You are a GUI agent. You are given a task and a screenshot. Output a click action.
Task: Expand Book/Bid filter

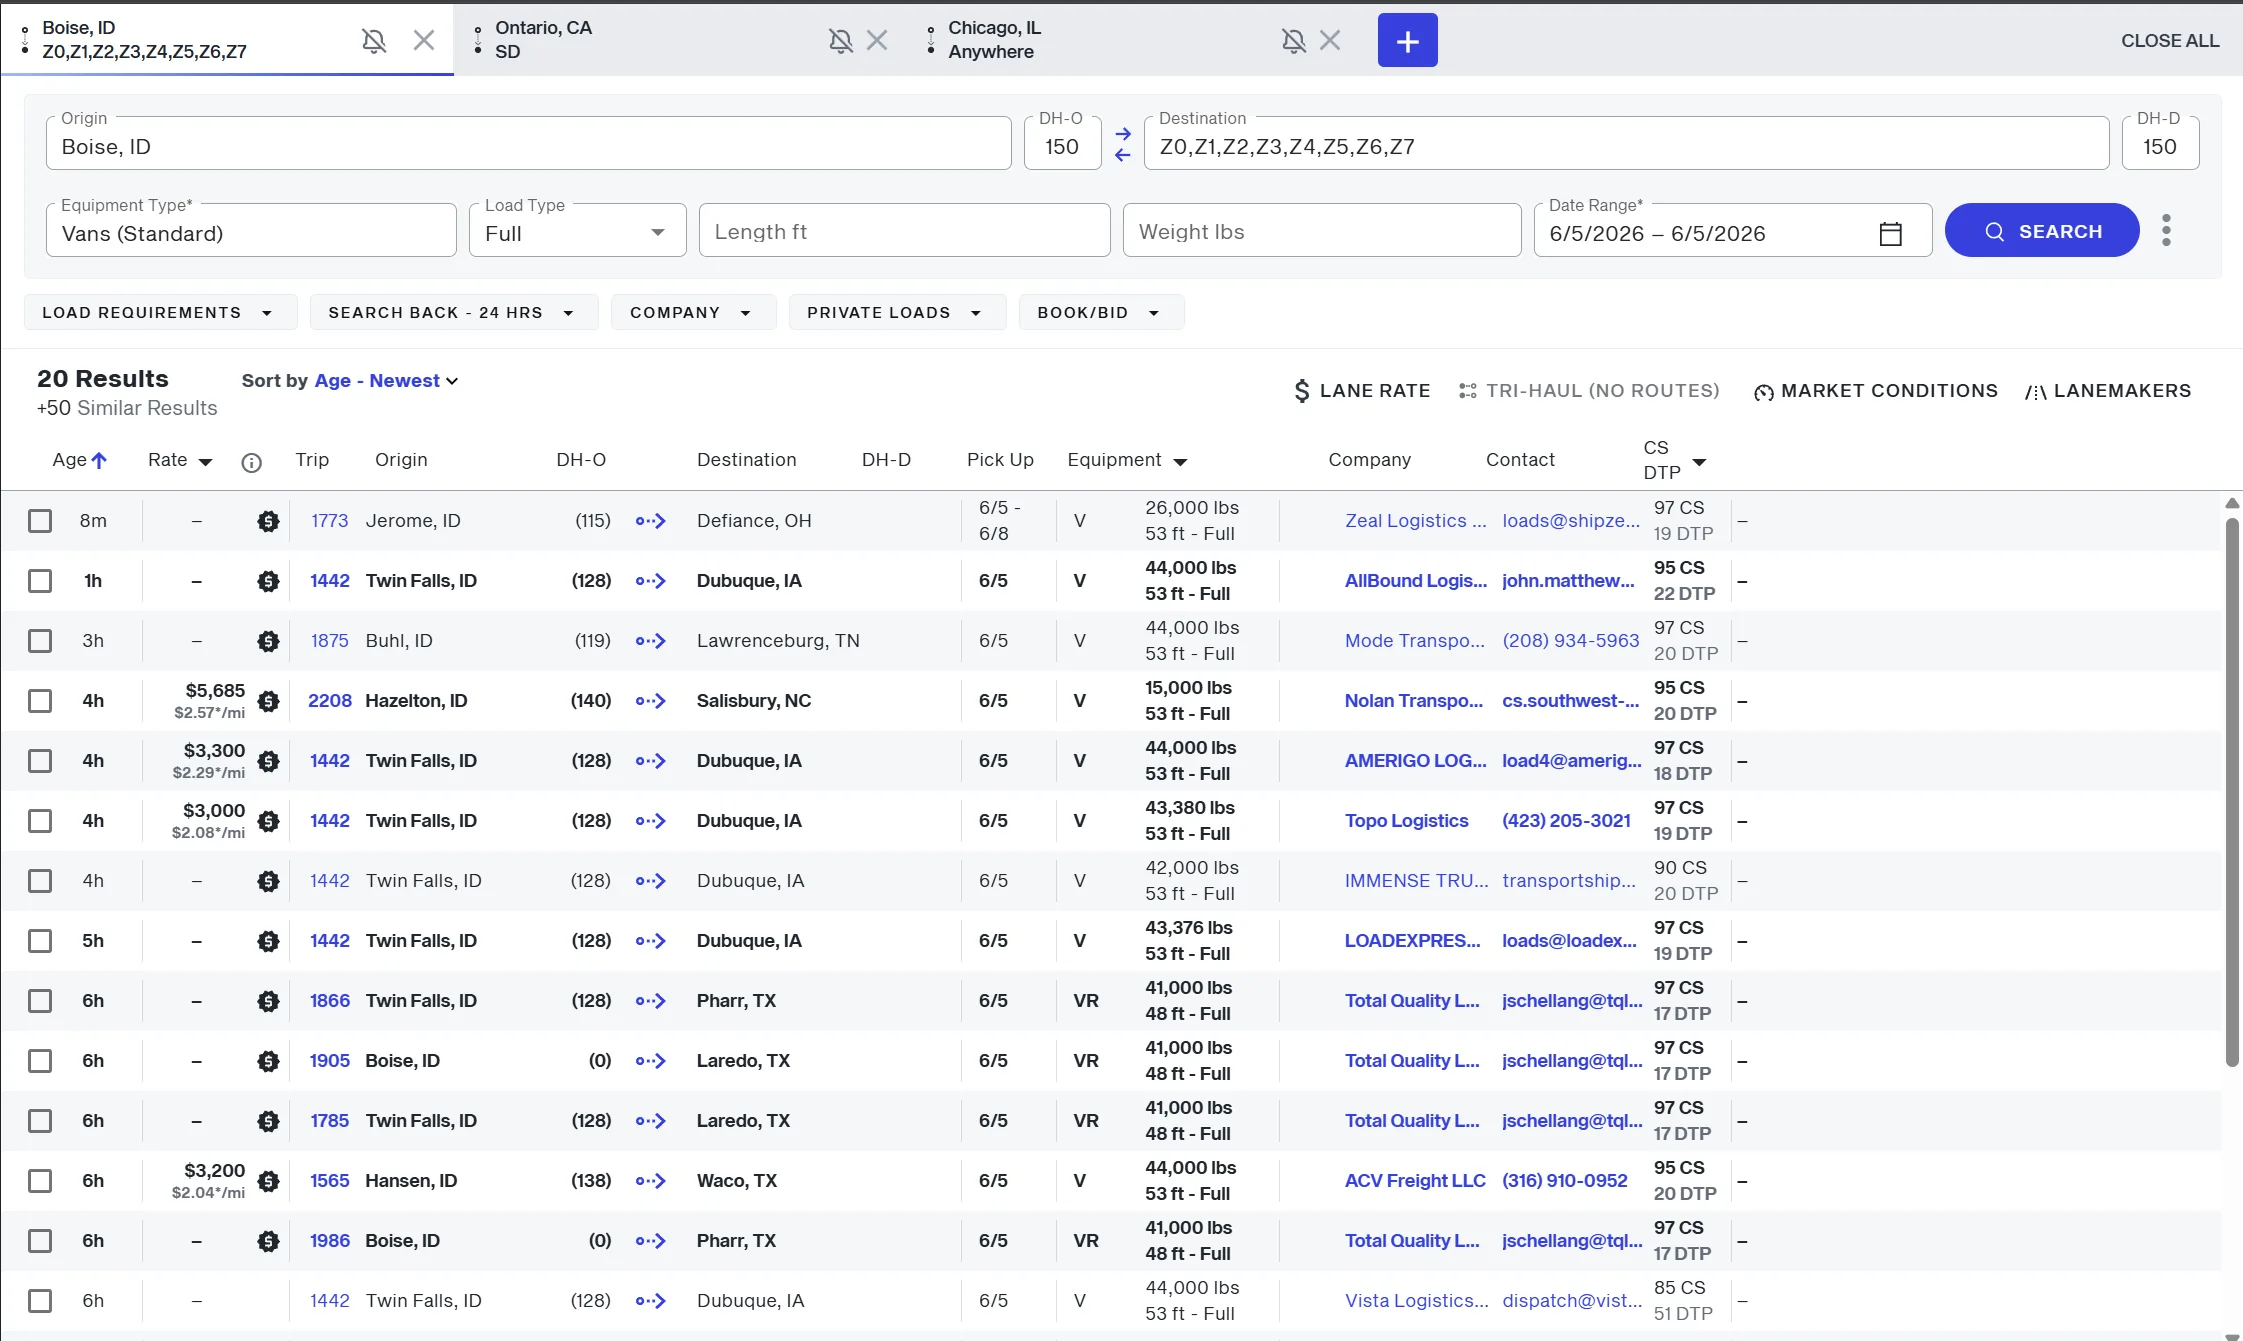click(1101, 312)
